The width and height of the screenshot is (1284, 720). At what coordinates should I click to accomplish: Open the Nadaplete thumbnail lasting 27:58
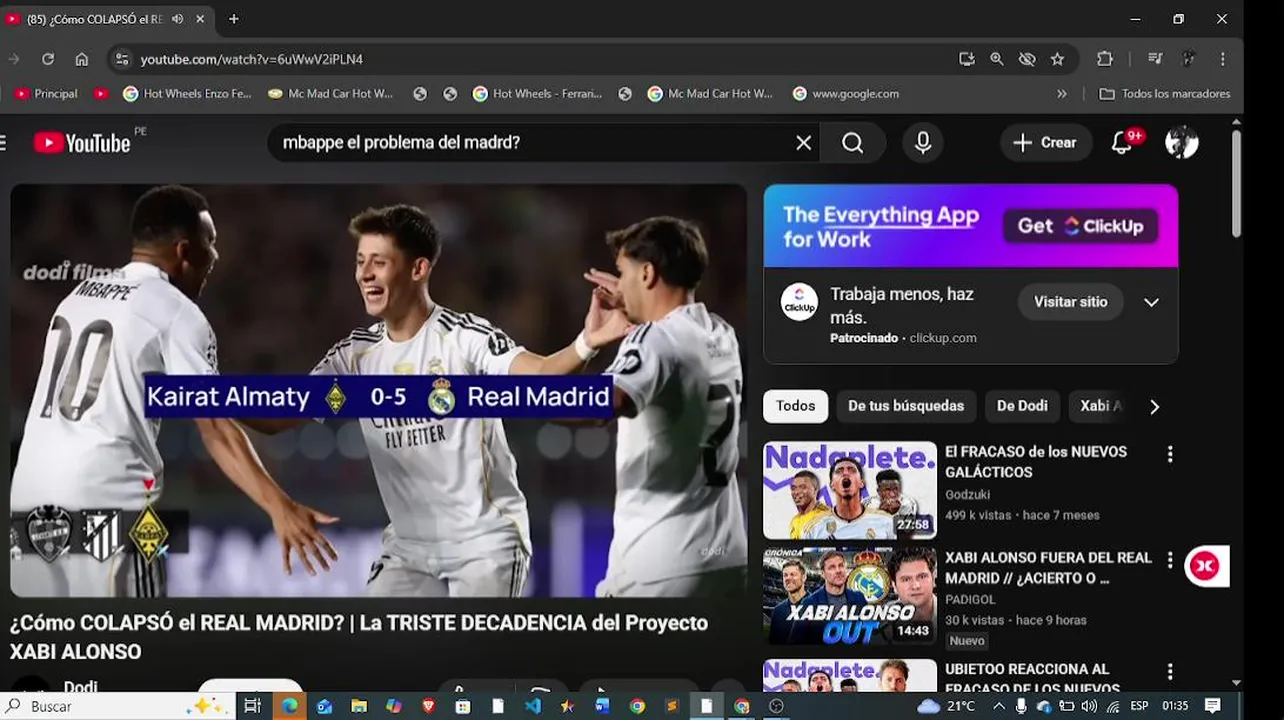(850, 491)
